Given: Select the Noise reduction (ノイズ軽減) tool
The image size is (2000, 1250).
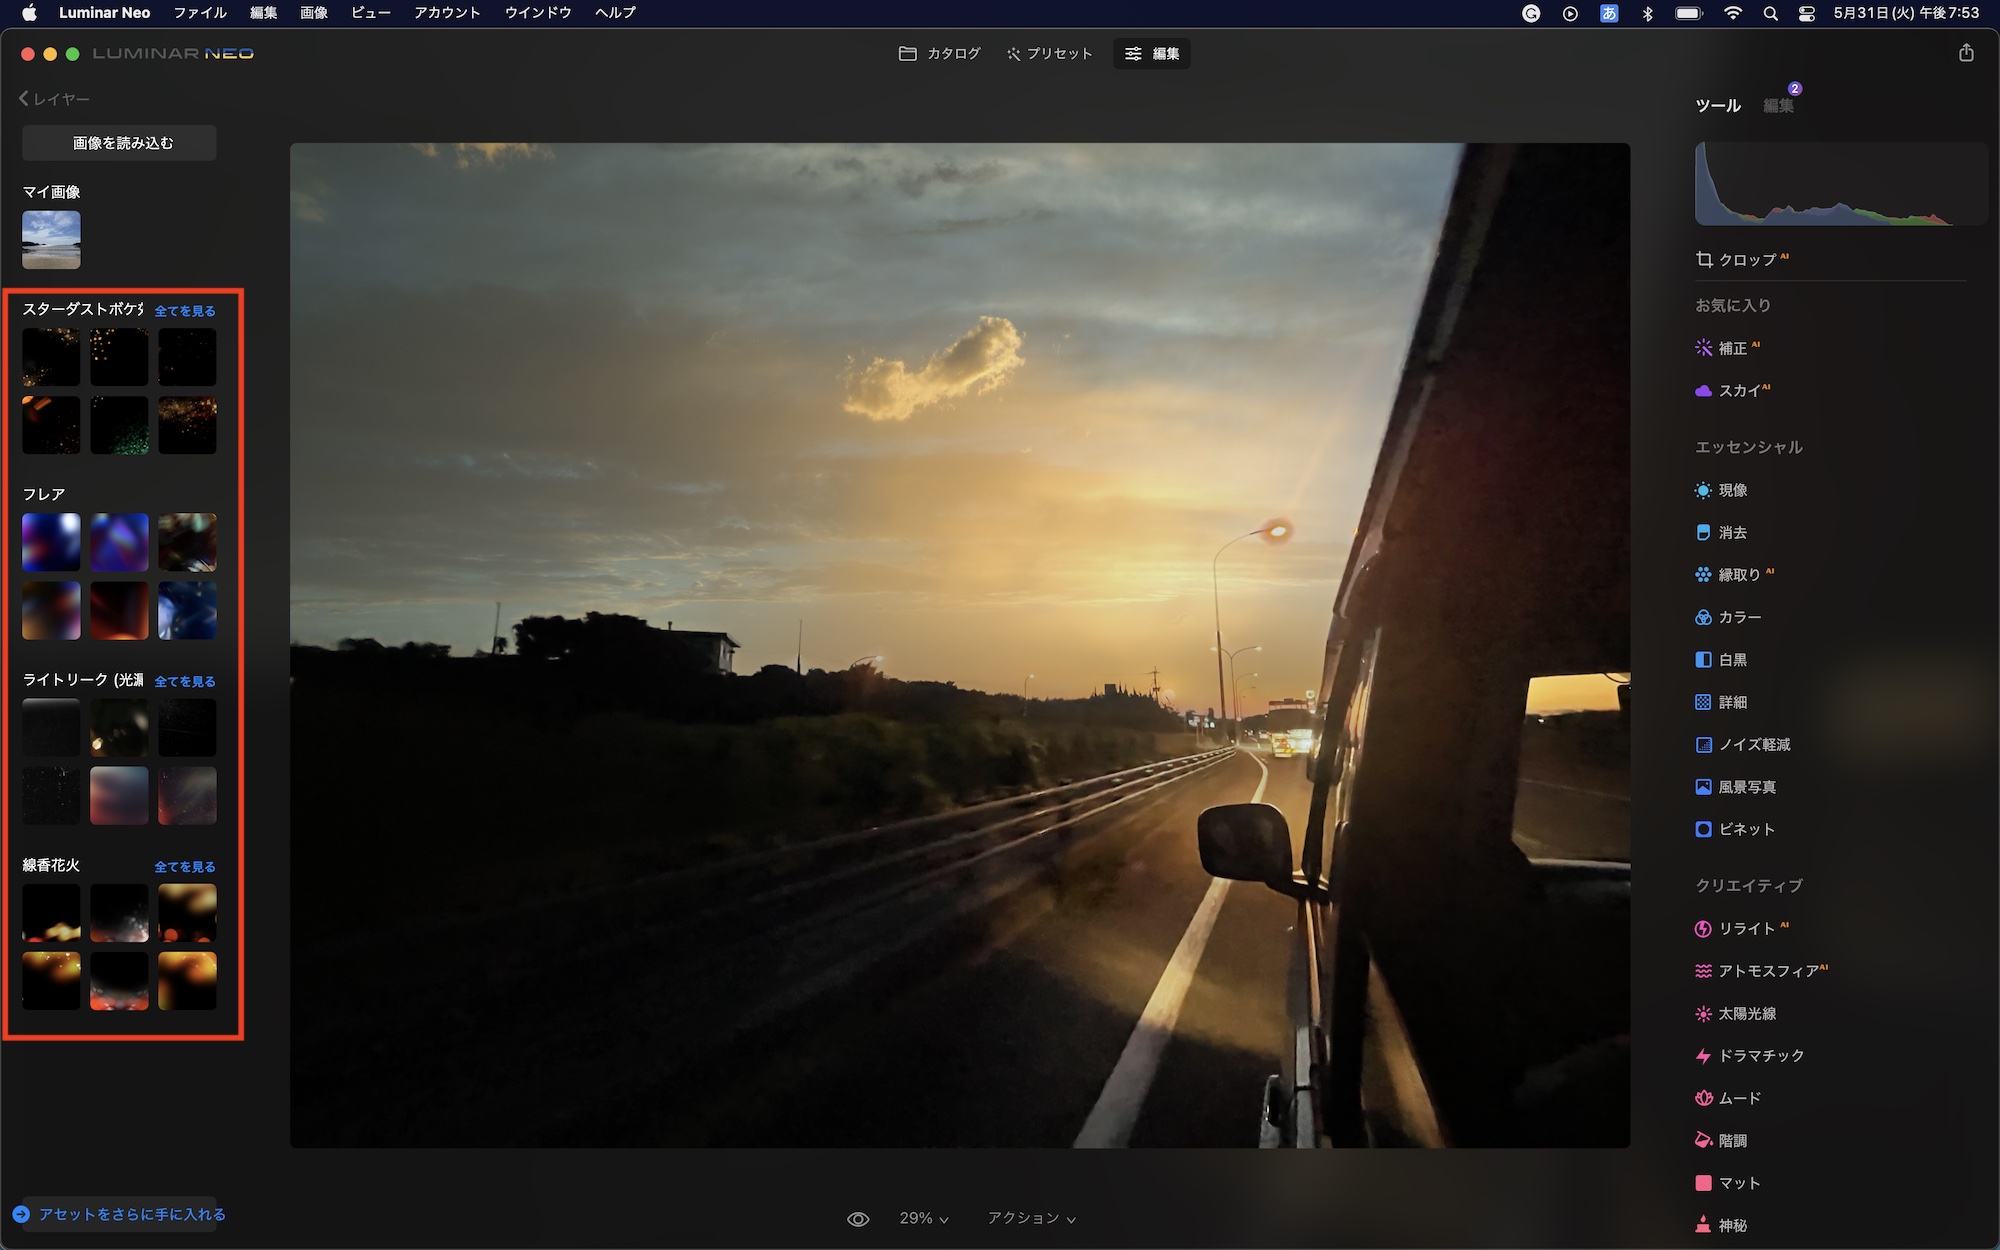Looking at the screenshot, I should click(x=1752, y=745).
